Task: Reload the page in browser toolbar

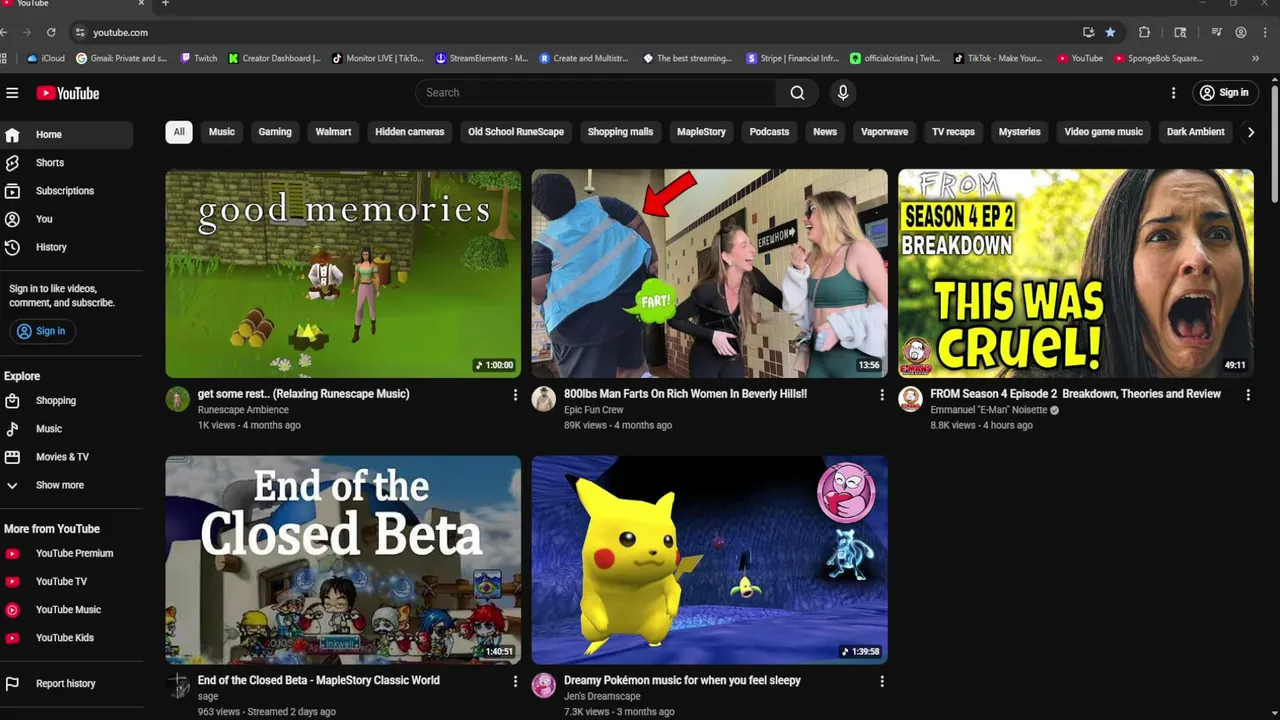Action: (x=51, y=32)
